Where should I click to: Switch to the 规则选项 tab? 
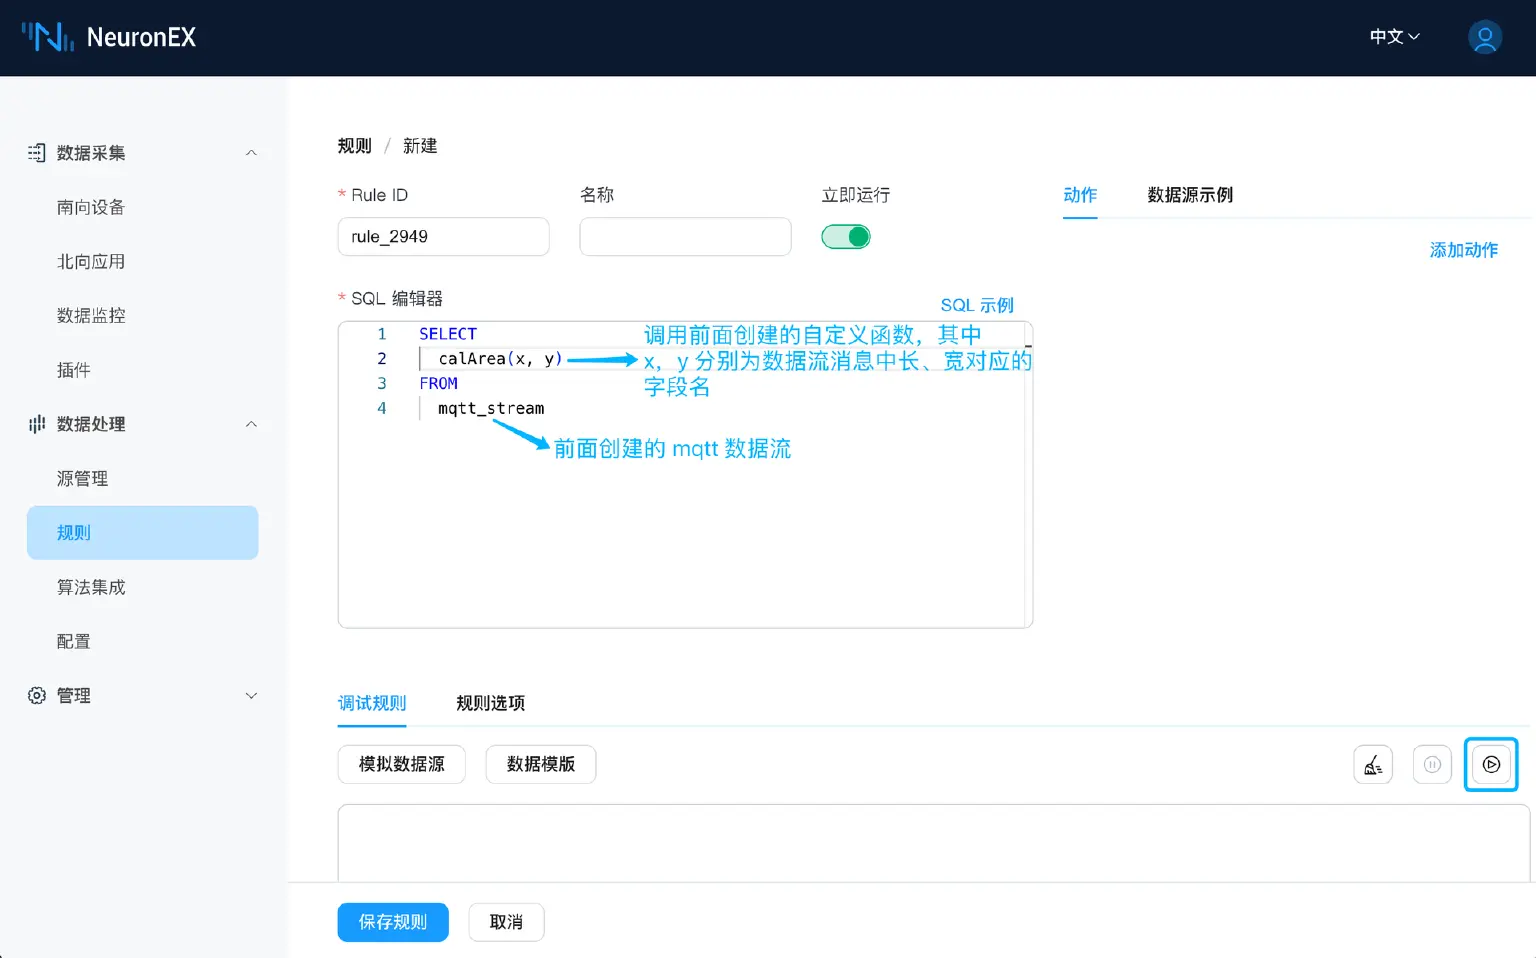[490, 703]
